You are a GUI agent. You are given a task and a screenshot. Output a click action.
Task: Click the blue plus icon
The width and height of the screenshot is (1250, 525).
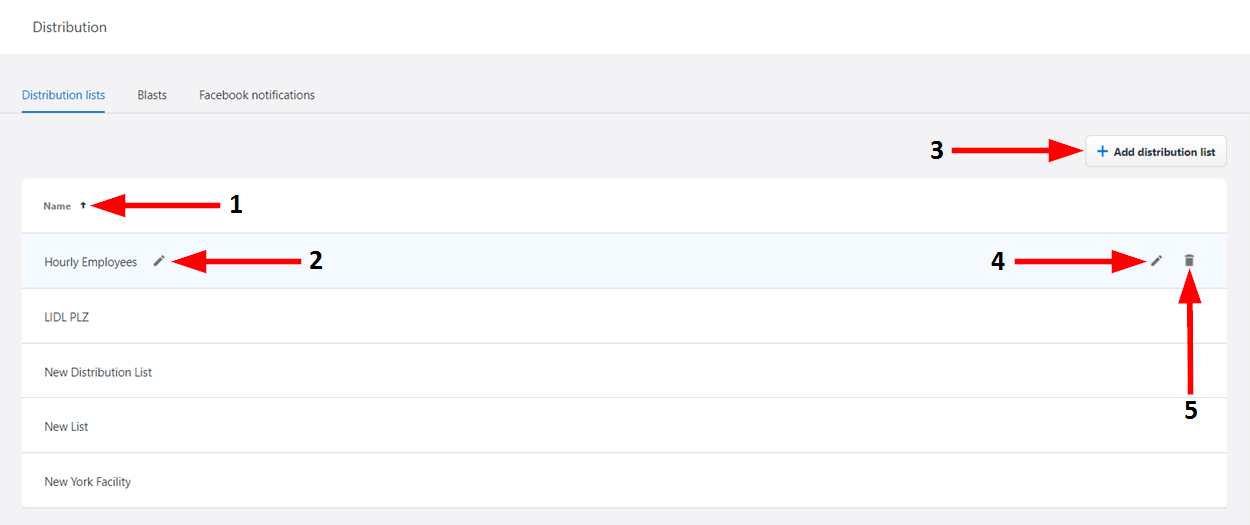click(1102, 152)
